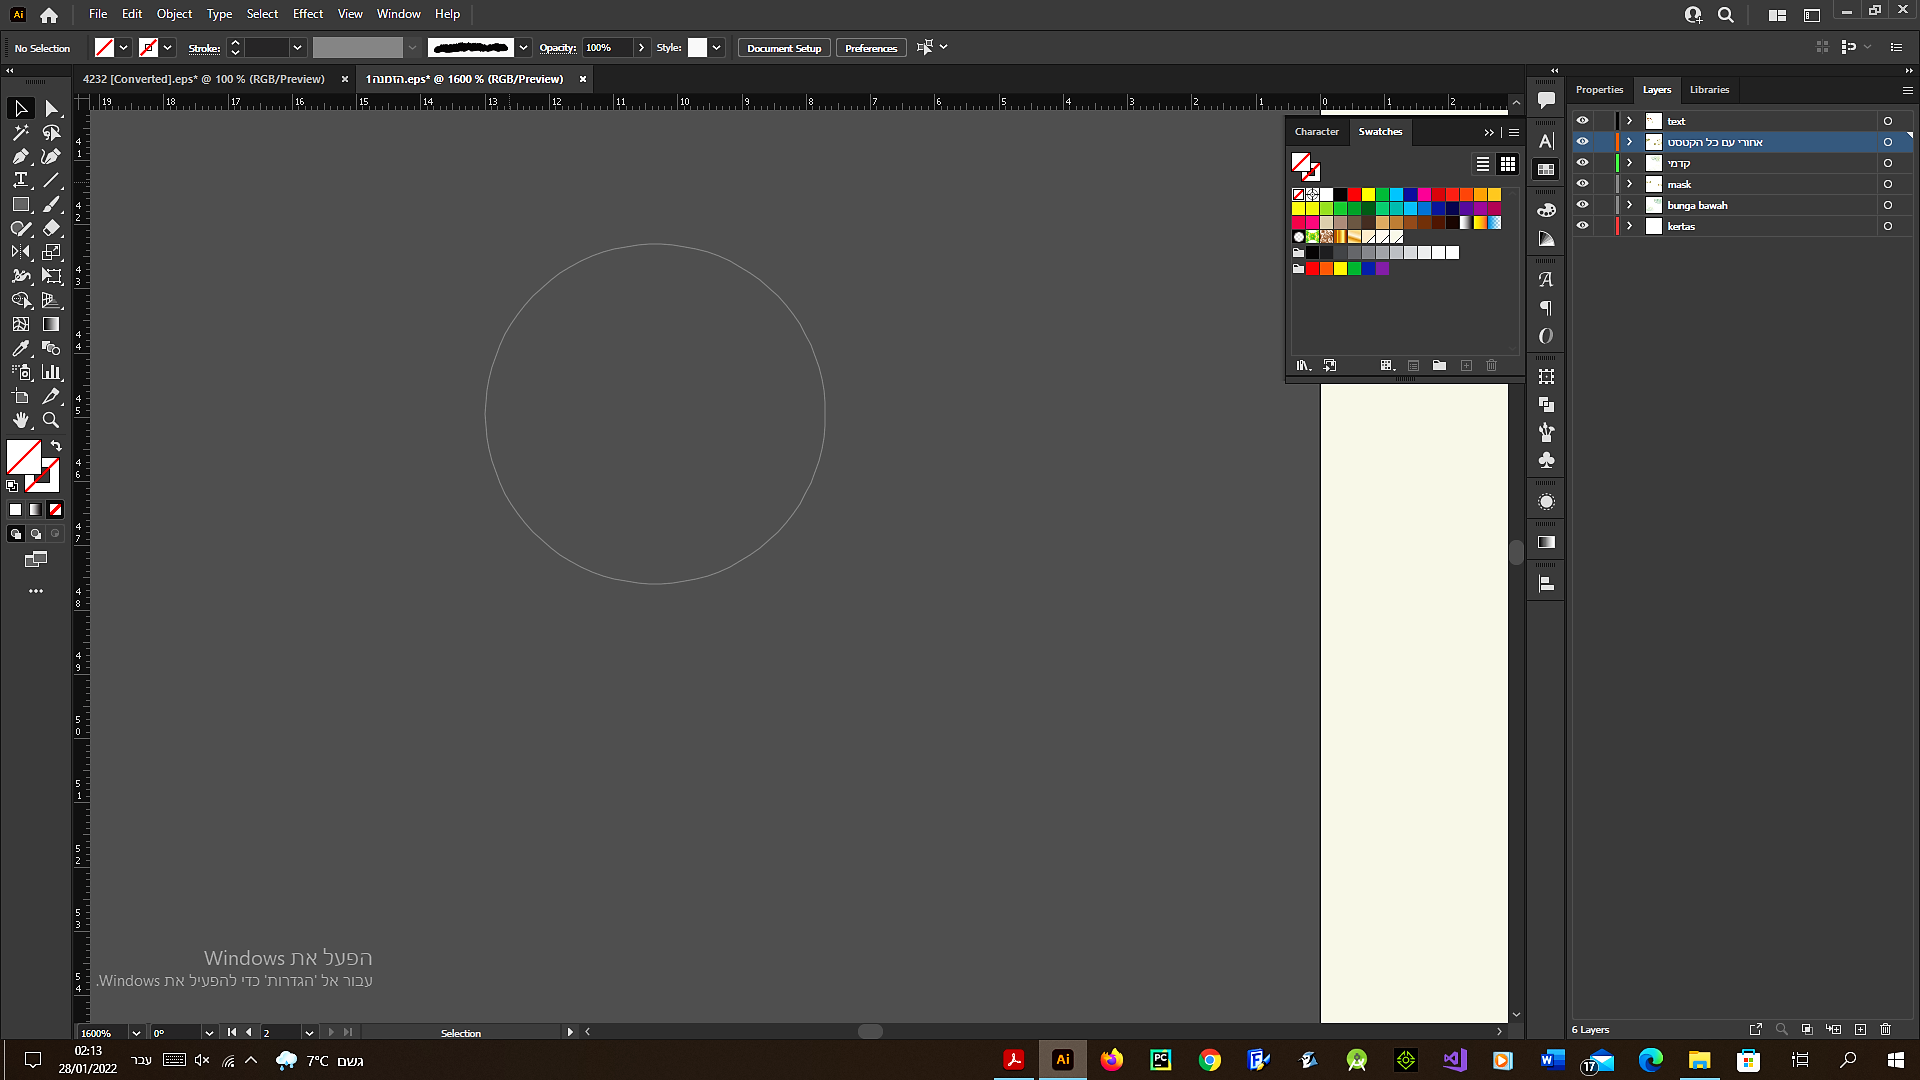Viewport: 1920px width, 1080px height.
Task: Select the Eyedropper tool
Action: click(20, 348)
